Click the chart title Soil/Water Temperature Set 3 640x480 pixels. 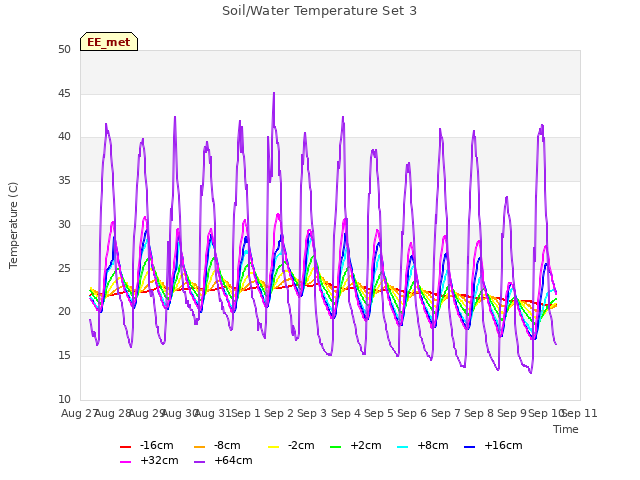point(319,11)
